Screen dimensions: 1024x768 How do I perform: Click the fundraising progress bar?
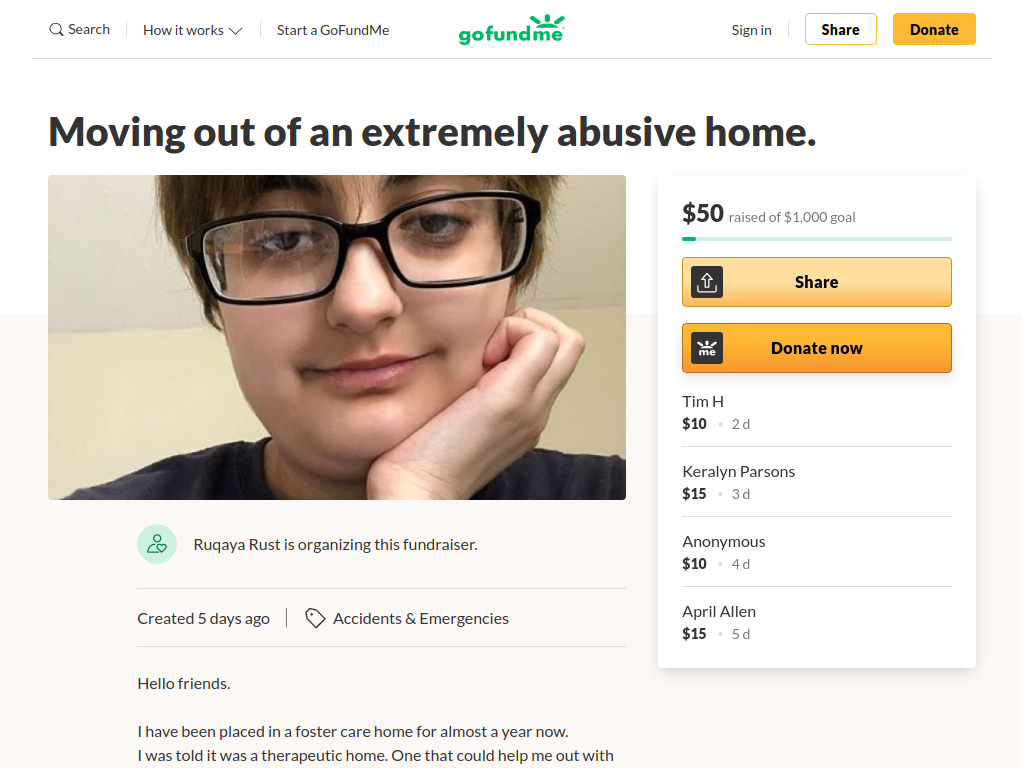coord(816,239)
